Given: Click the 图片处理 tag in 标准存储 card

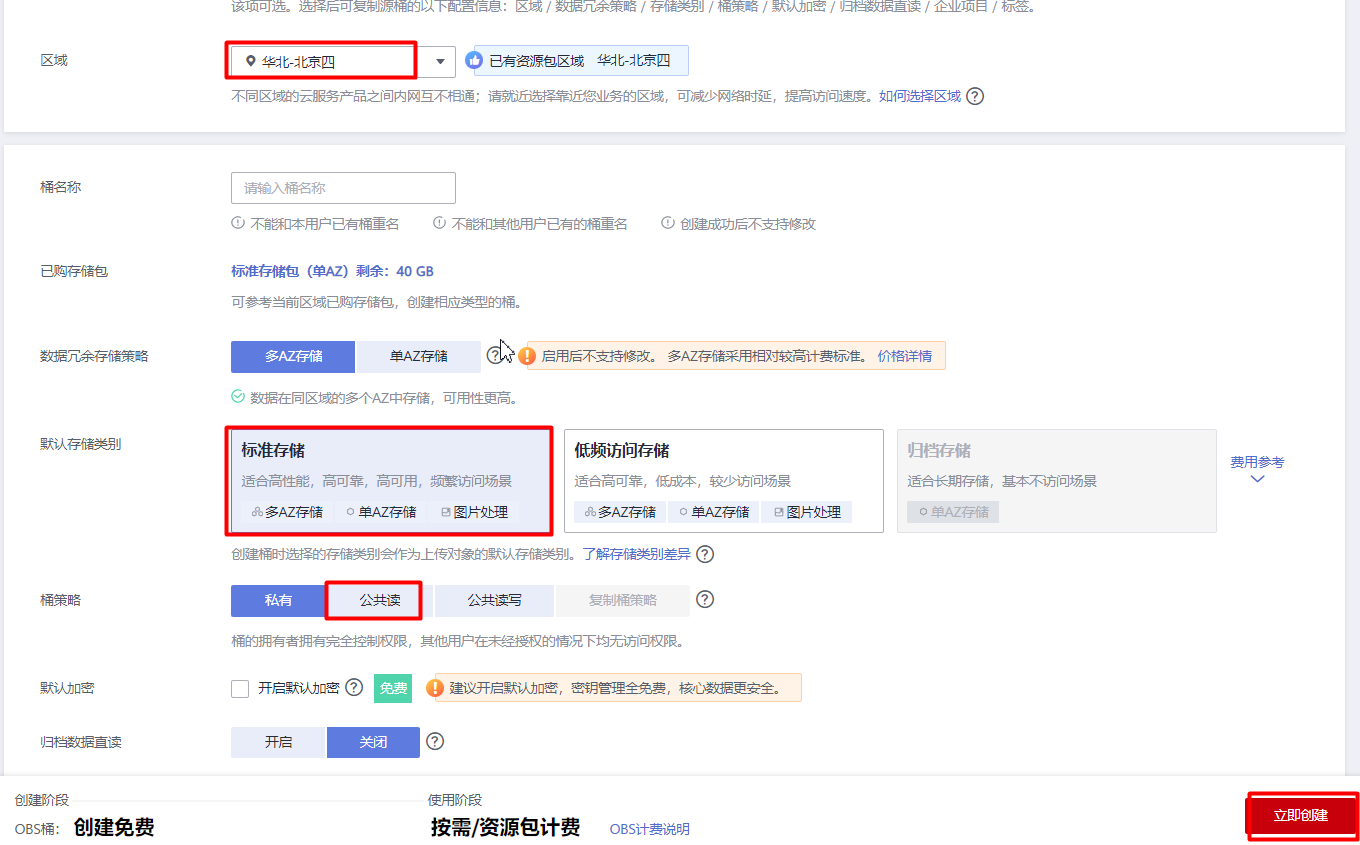Looking at the screenshot, I should pyautogui.click(x=474, y=512).
